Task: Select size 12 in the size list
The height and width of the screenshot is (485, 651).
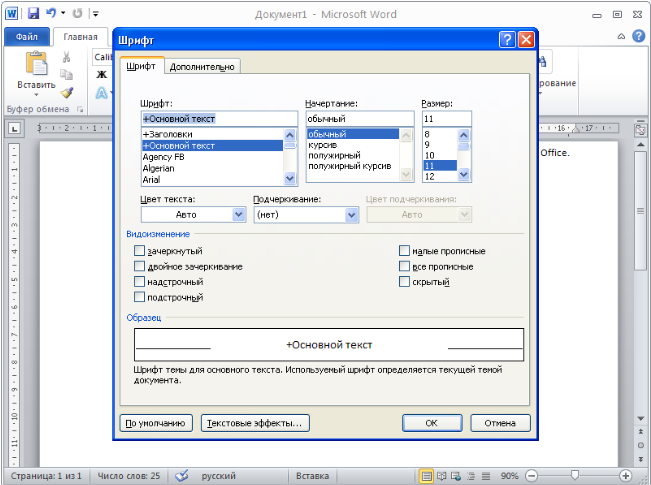Action: 440,176
